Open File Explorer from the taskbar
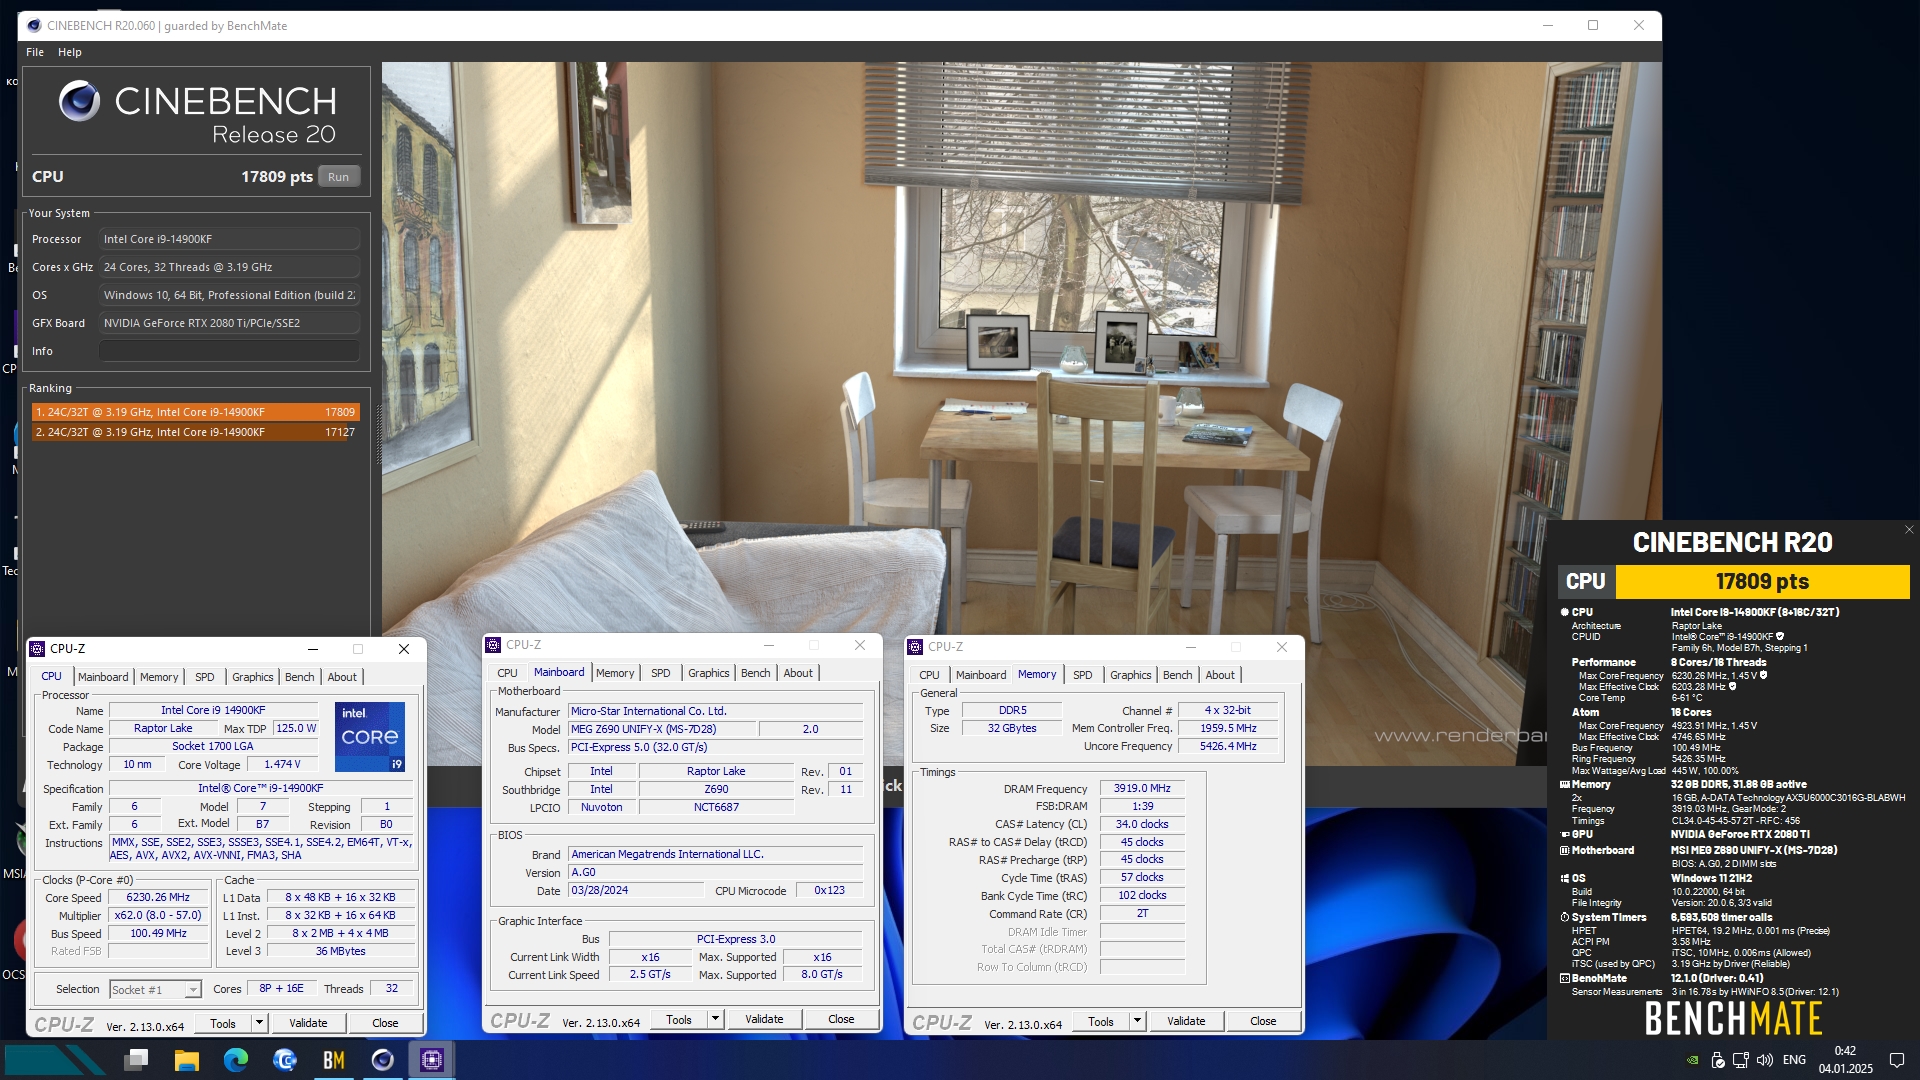The height and width of the screenshot is (1080, 1920). click(187, 1060)
